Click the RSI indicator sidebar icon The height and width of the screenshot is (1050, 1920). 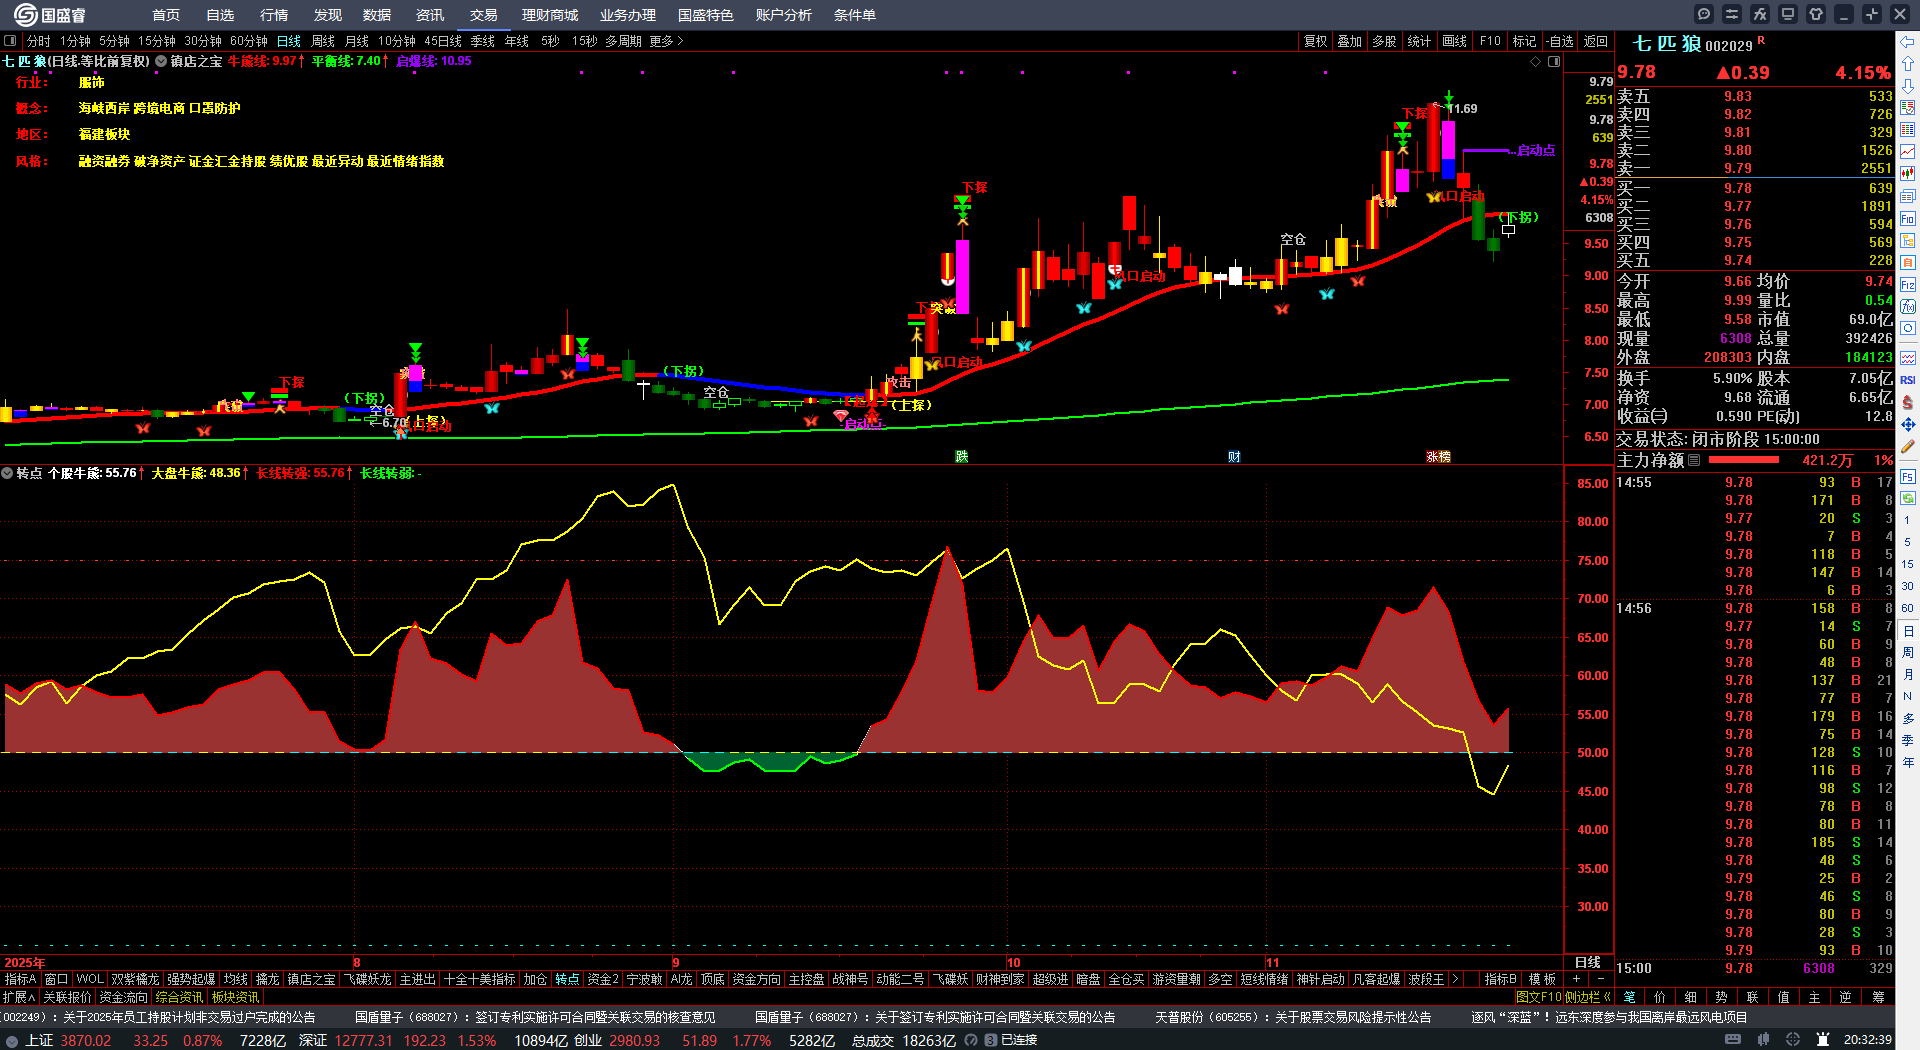1908,380
